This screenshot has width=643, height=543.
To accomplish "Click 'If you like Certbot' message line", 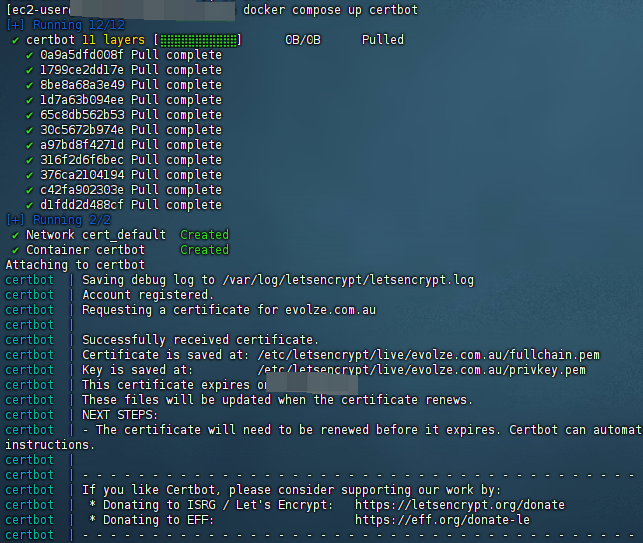I will pyautogui.click(x=292, y=490).
